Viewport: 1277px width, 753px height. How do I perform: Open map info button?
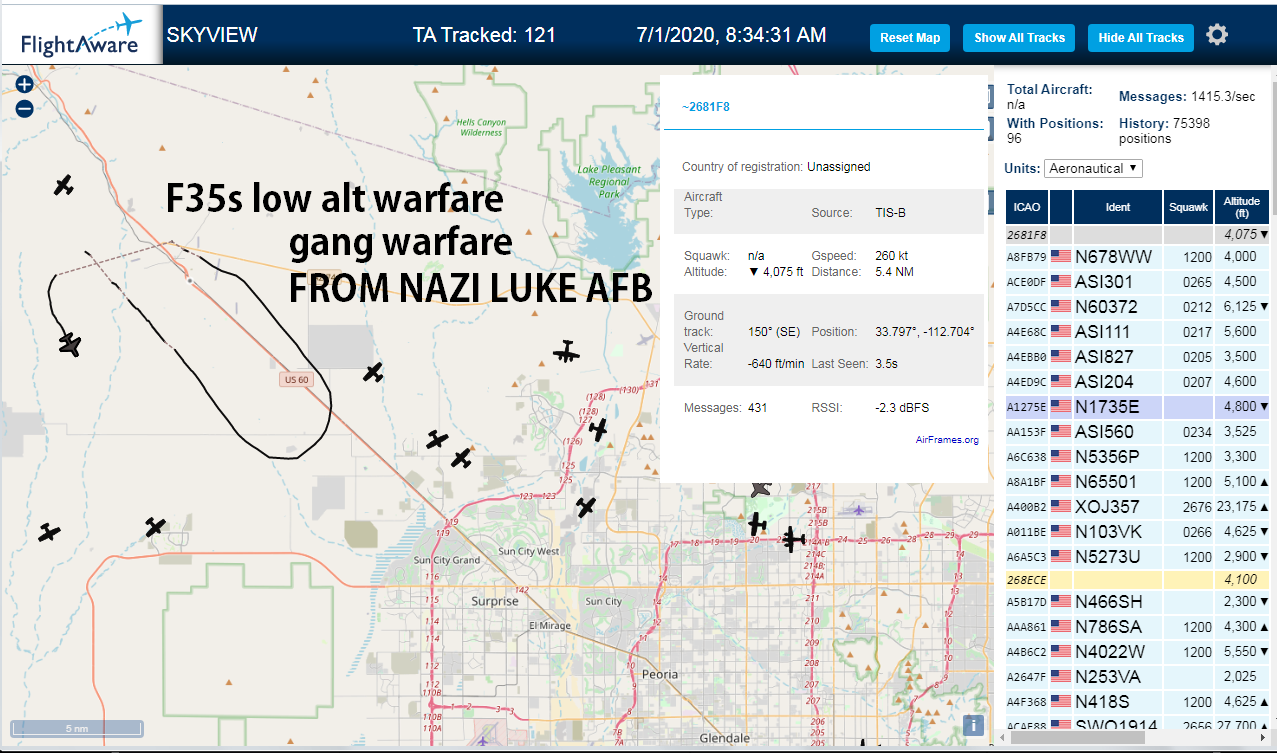coord(975,725)
